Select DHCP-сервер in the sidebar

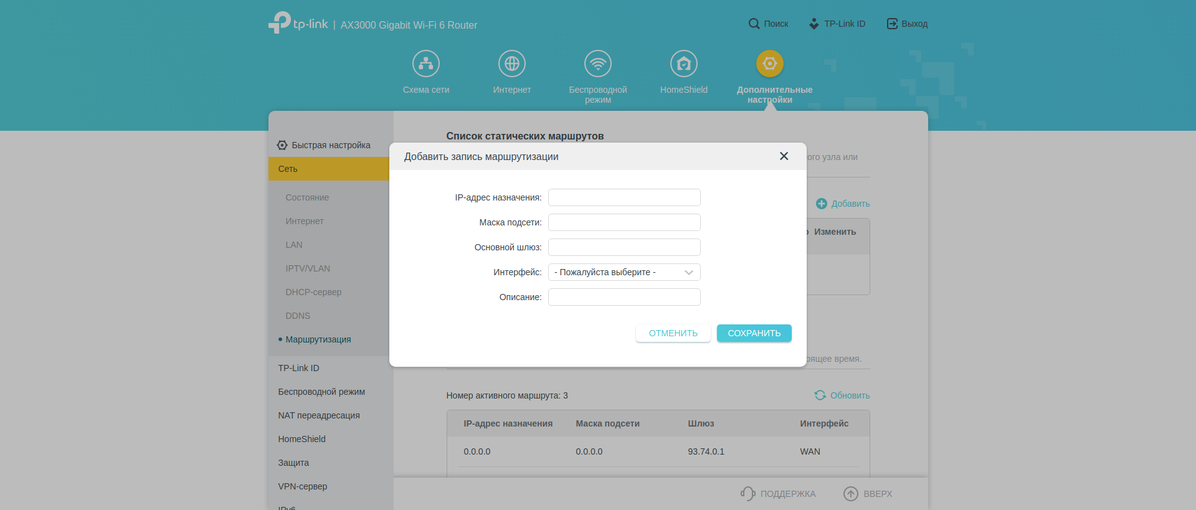pyautogui.click(x=313, y=292)
